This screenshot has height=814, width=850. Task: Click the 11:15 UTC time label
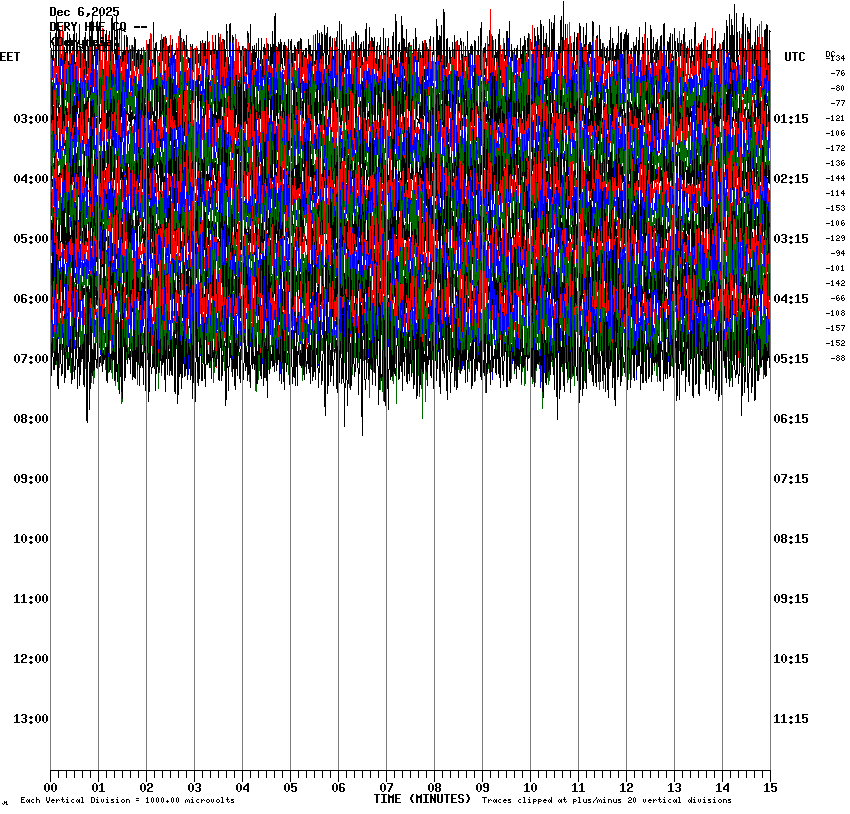(791, 719)
